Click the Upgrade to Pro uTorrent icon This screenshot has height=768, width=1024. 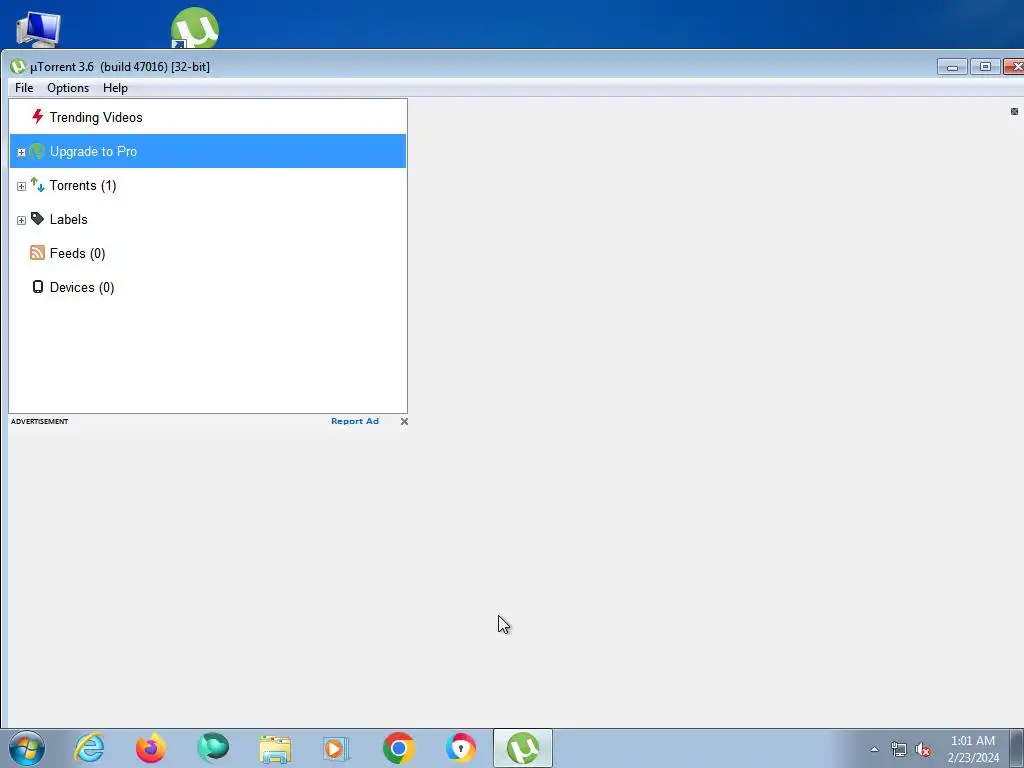point(37,151)
